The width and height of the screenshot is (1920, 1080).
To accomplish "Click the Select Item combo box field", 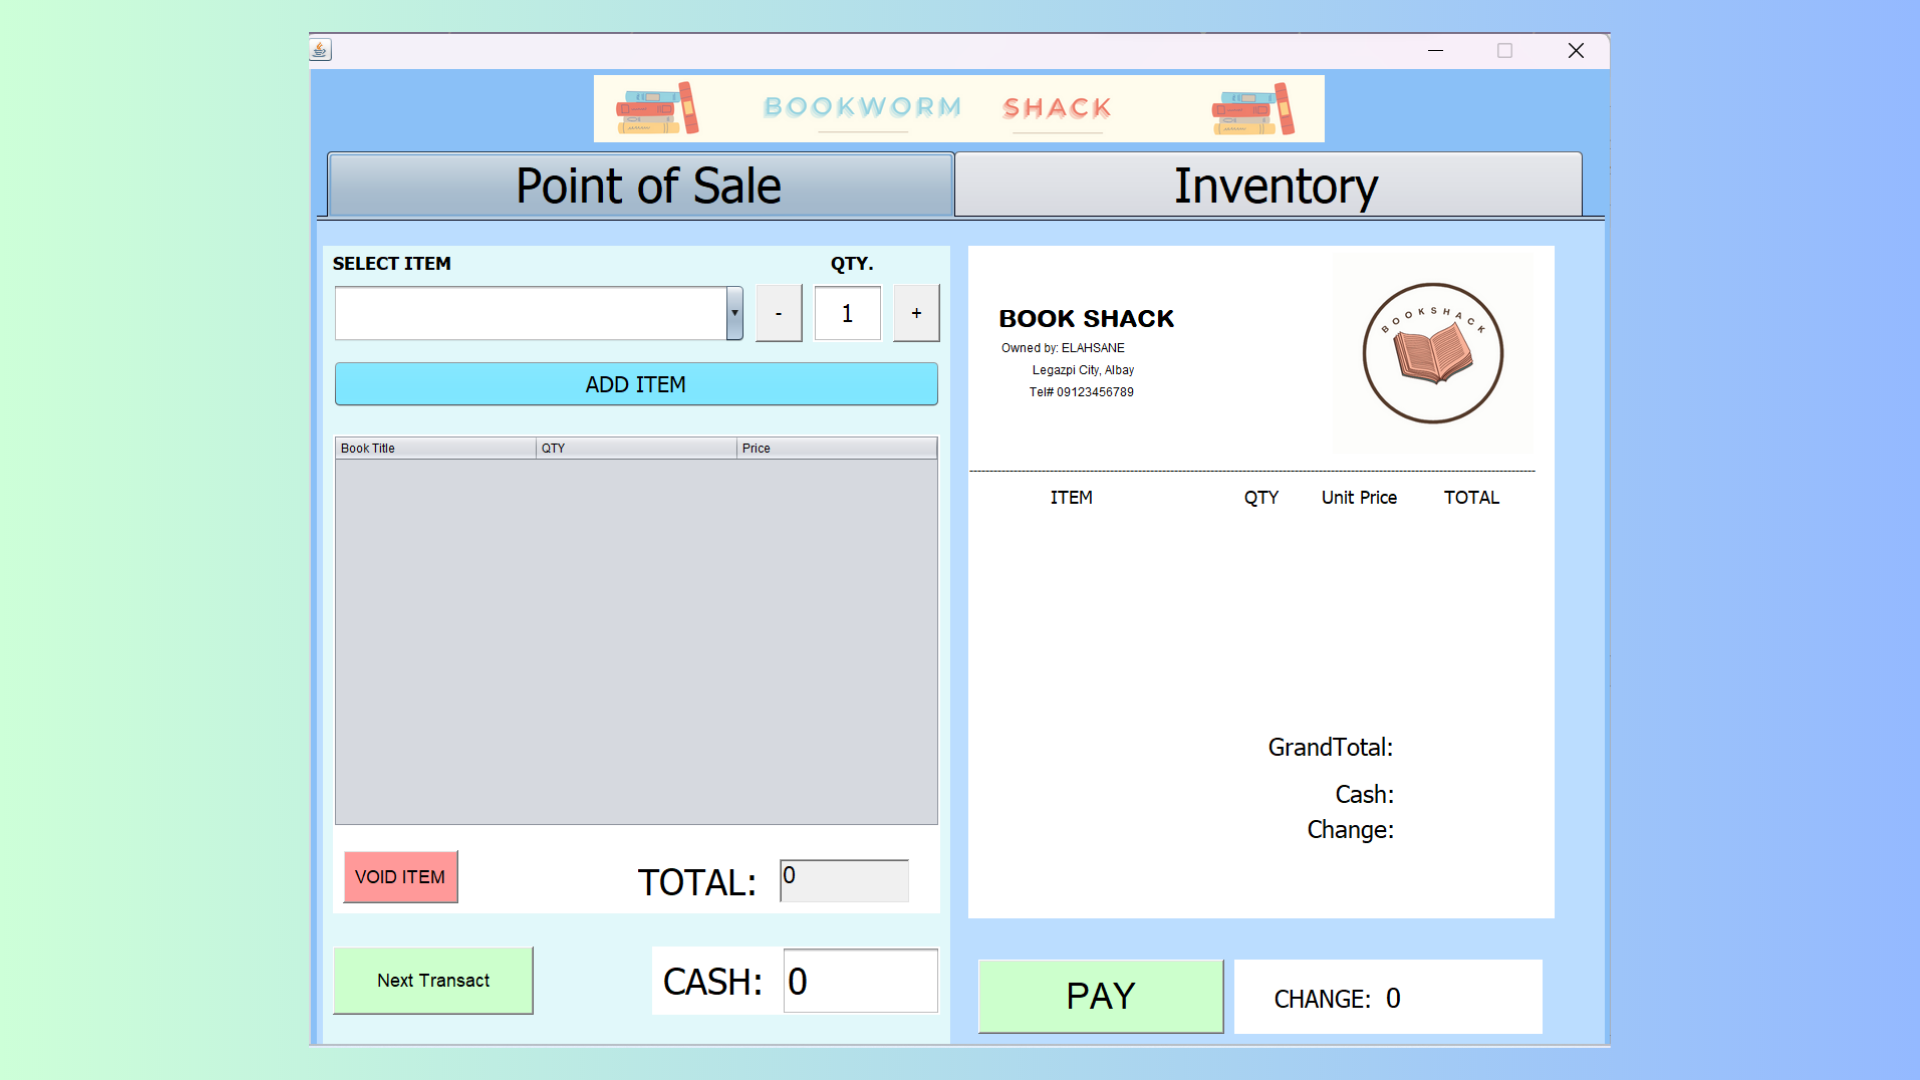I will [530, 314].
